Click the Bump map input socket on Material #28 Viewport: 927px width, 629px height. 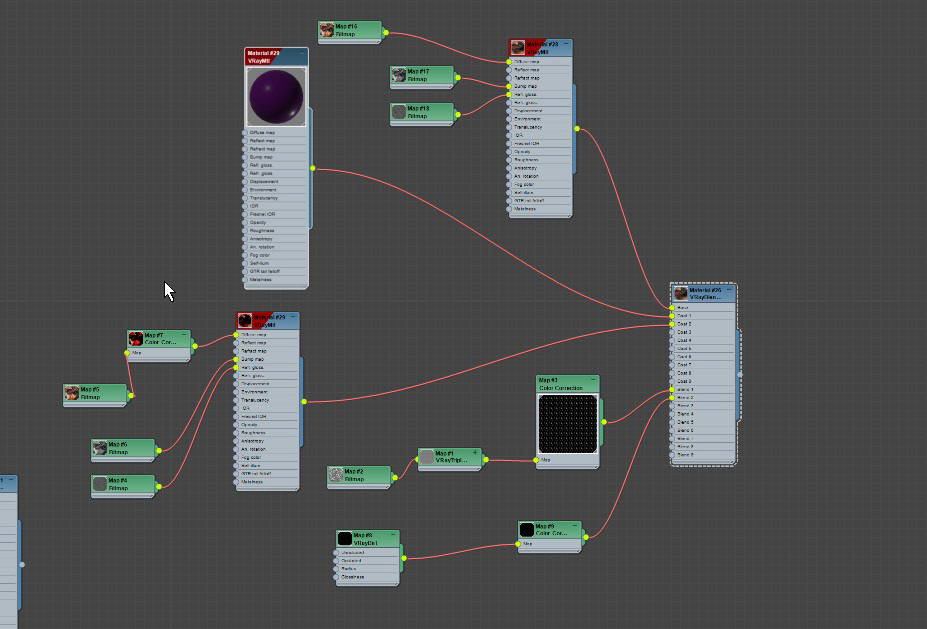tap(509, 86)
